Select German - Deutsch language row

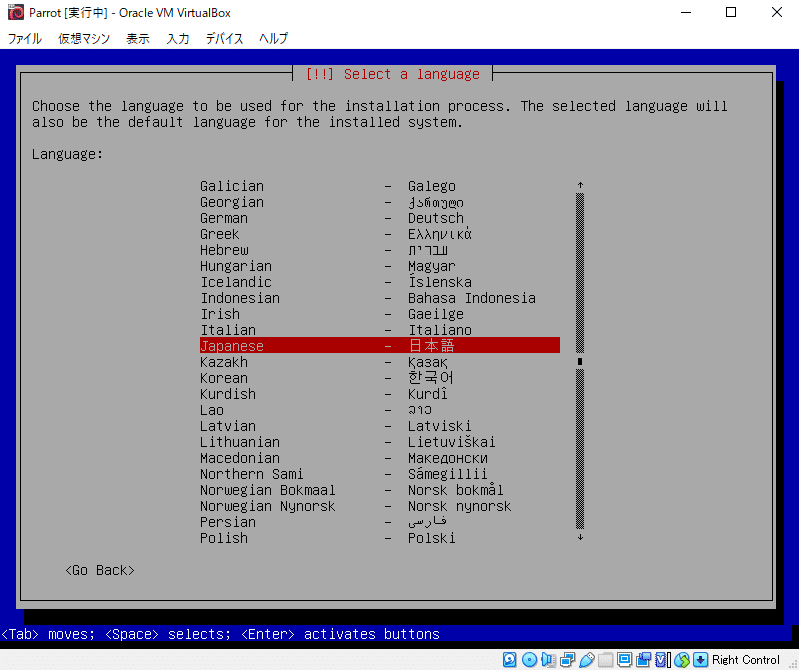click(x=380, y=218)
